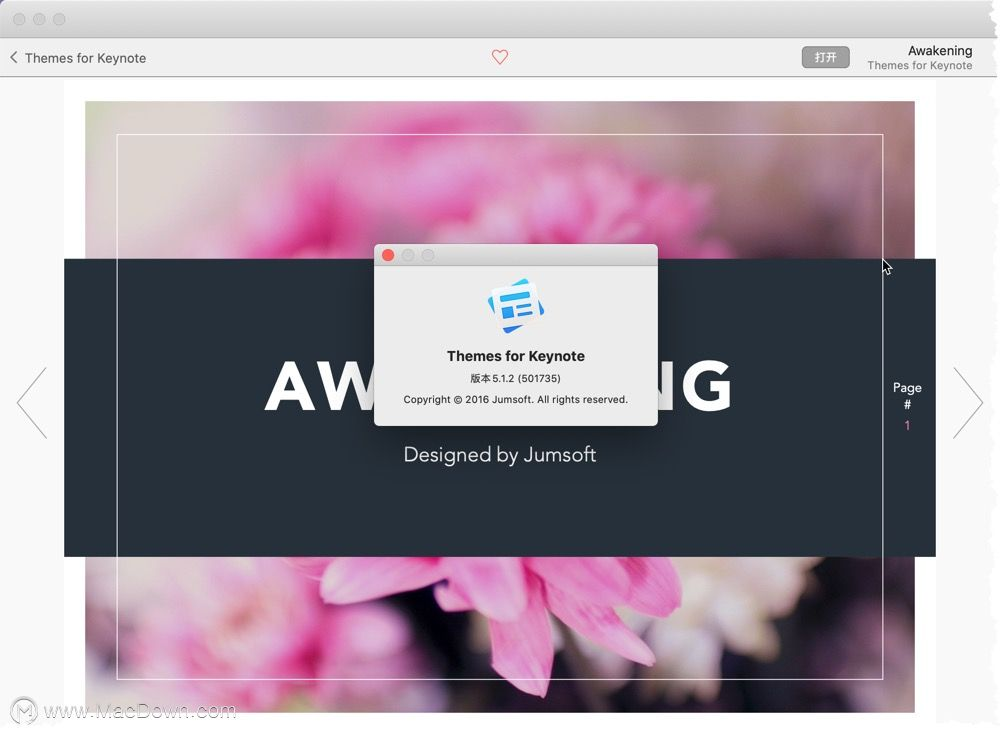Click the heart favorite icon
This screenshot has width=1000, height=730.
[x=500, y=57]
